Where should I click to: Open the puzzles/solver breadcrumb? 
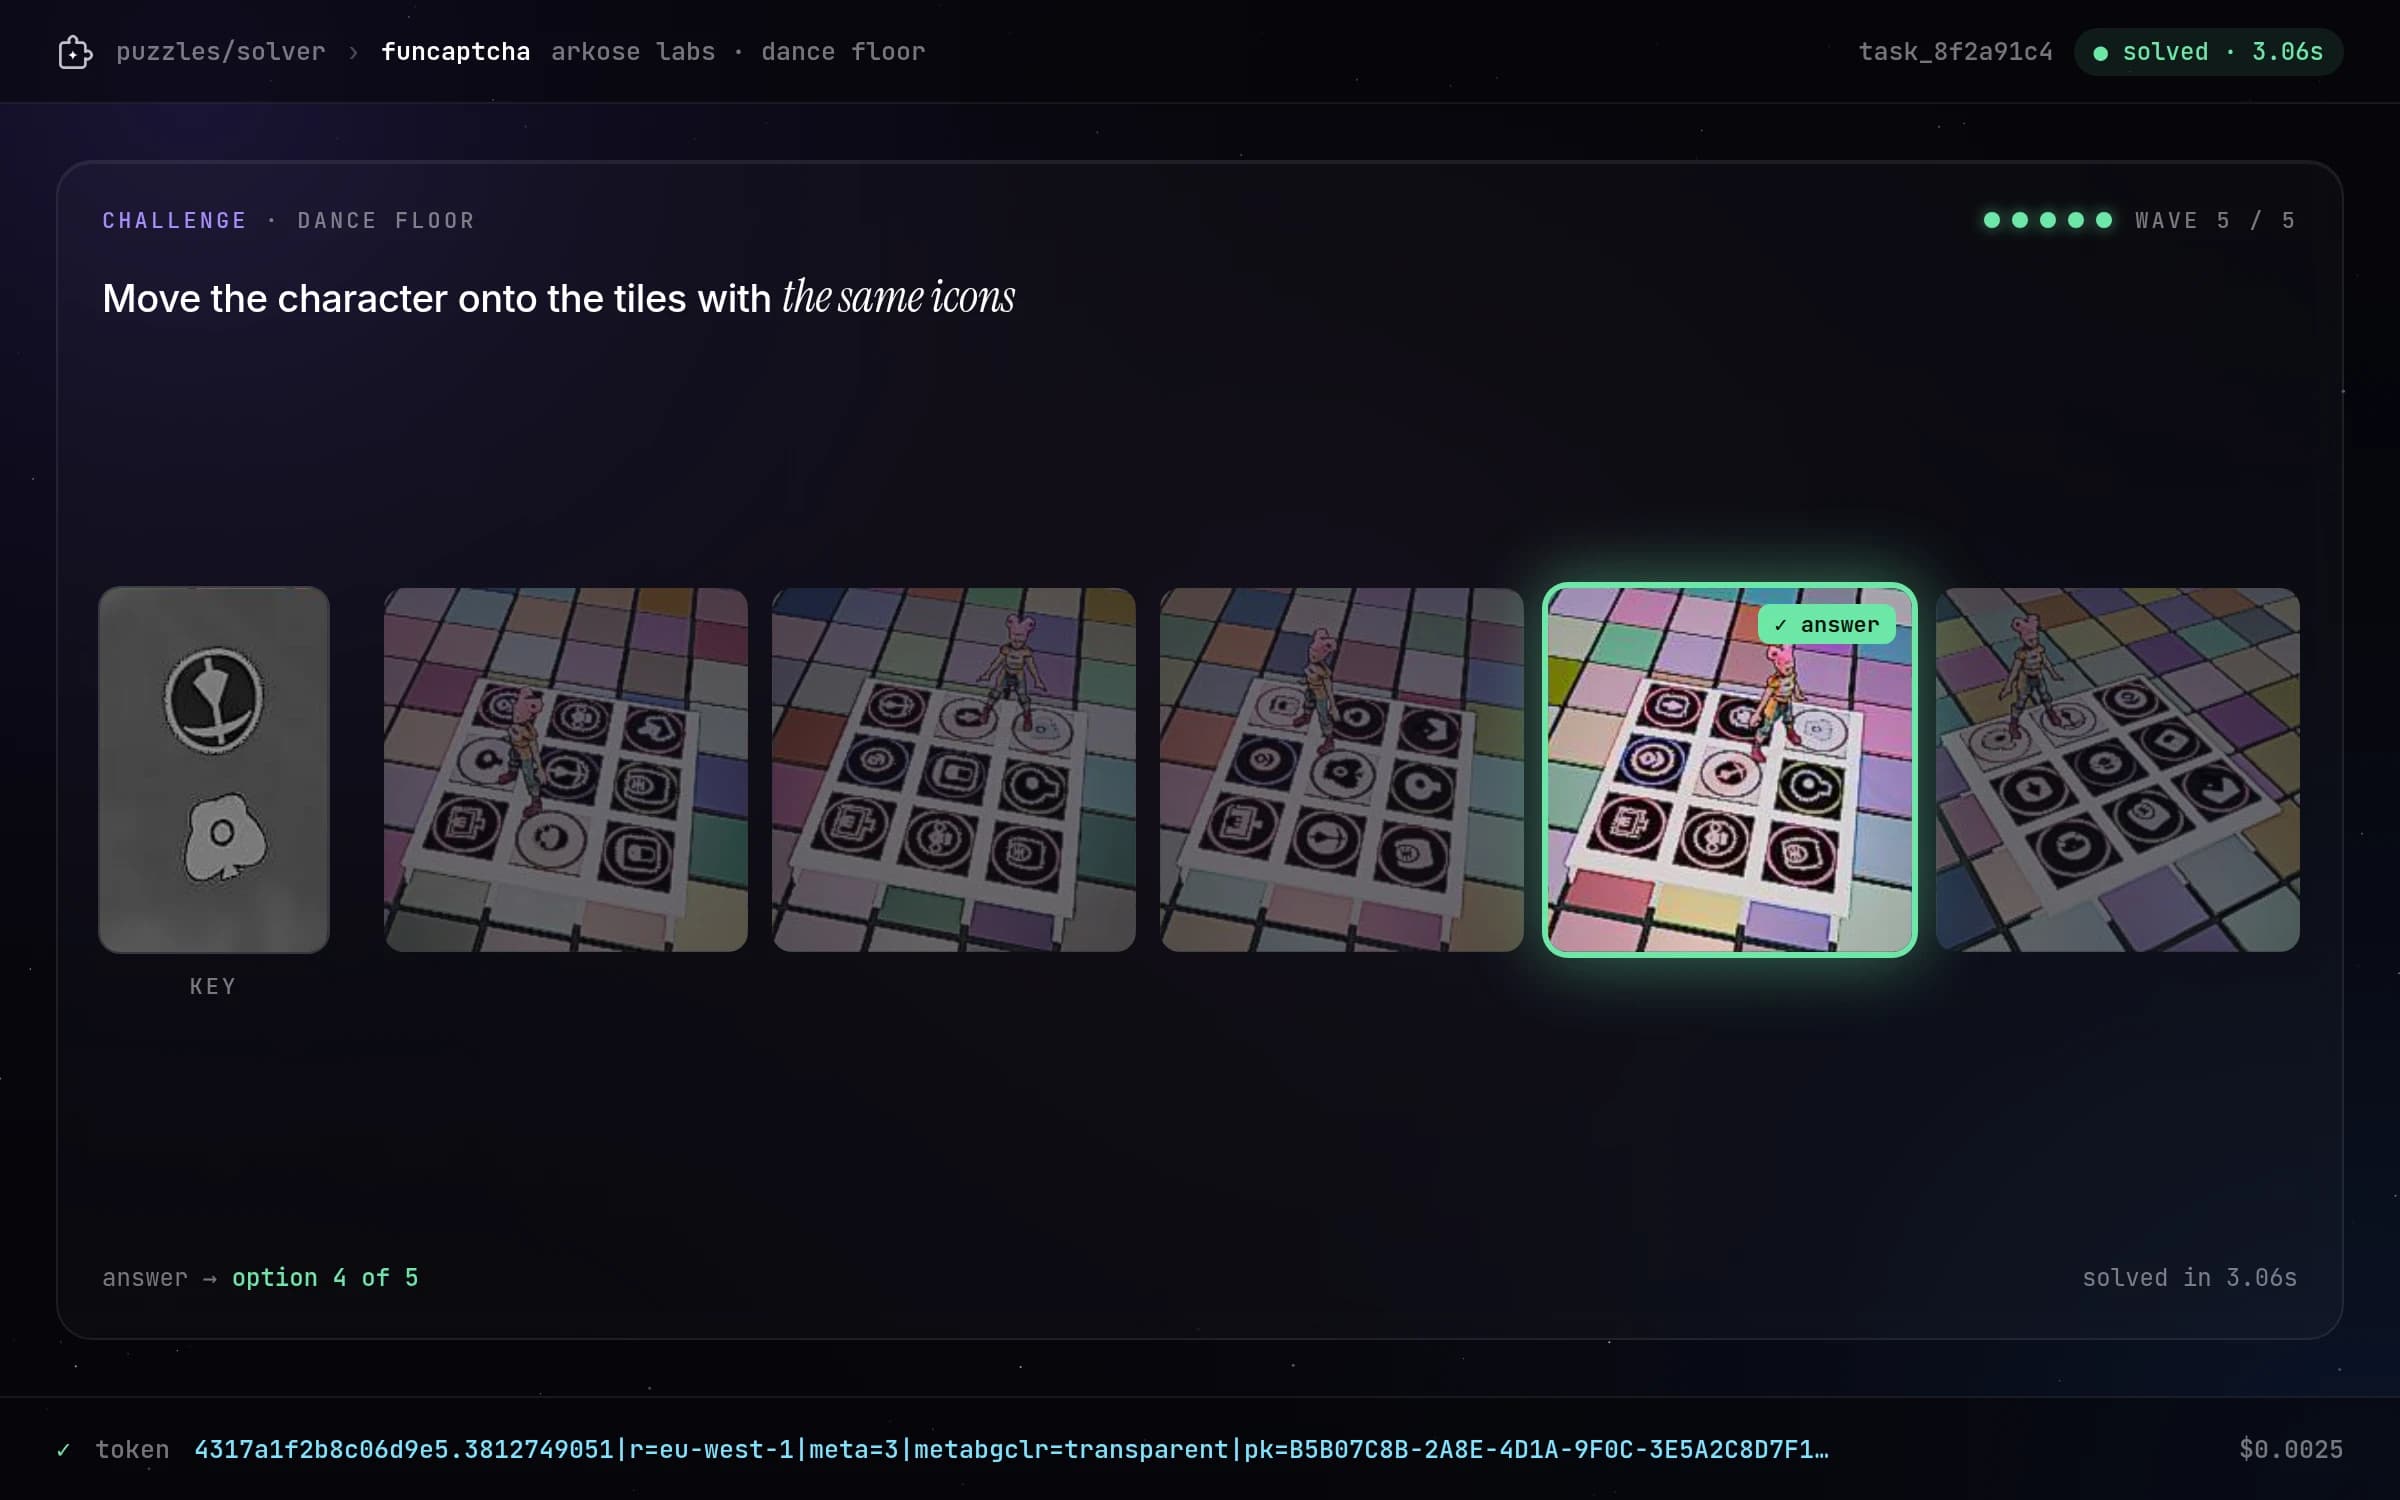point(220,52)
